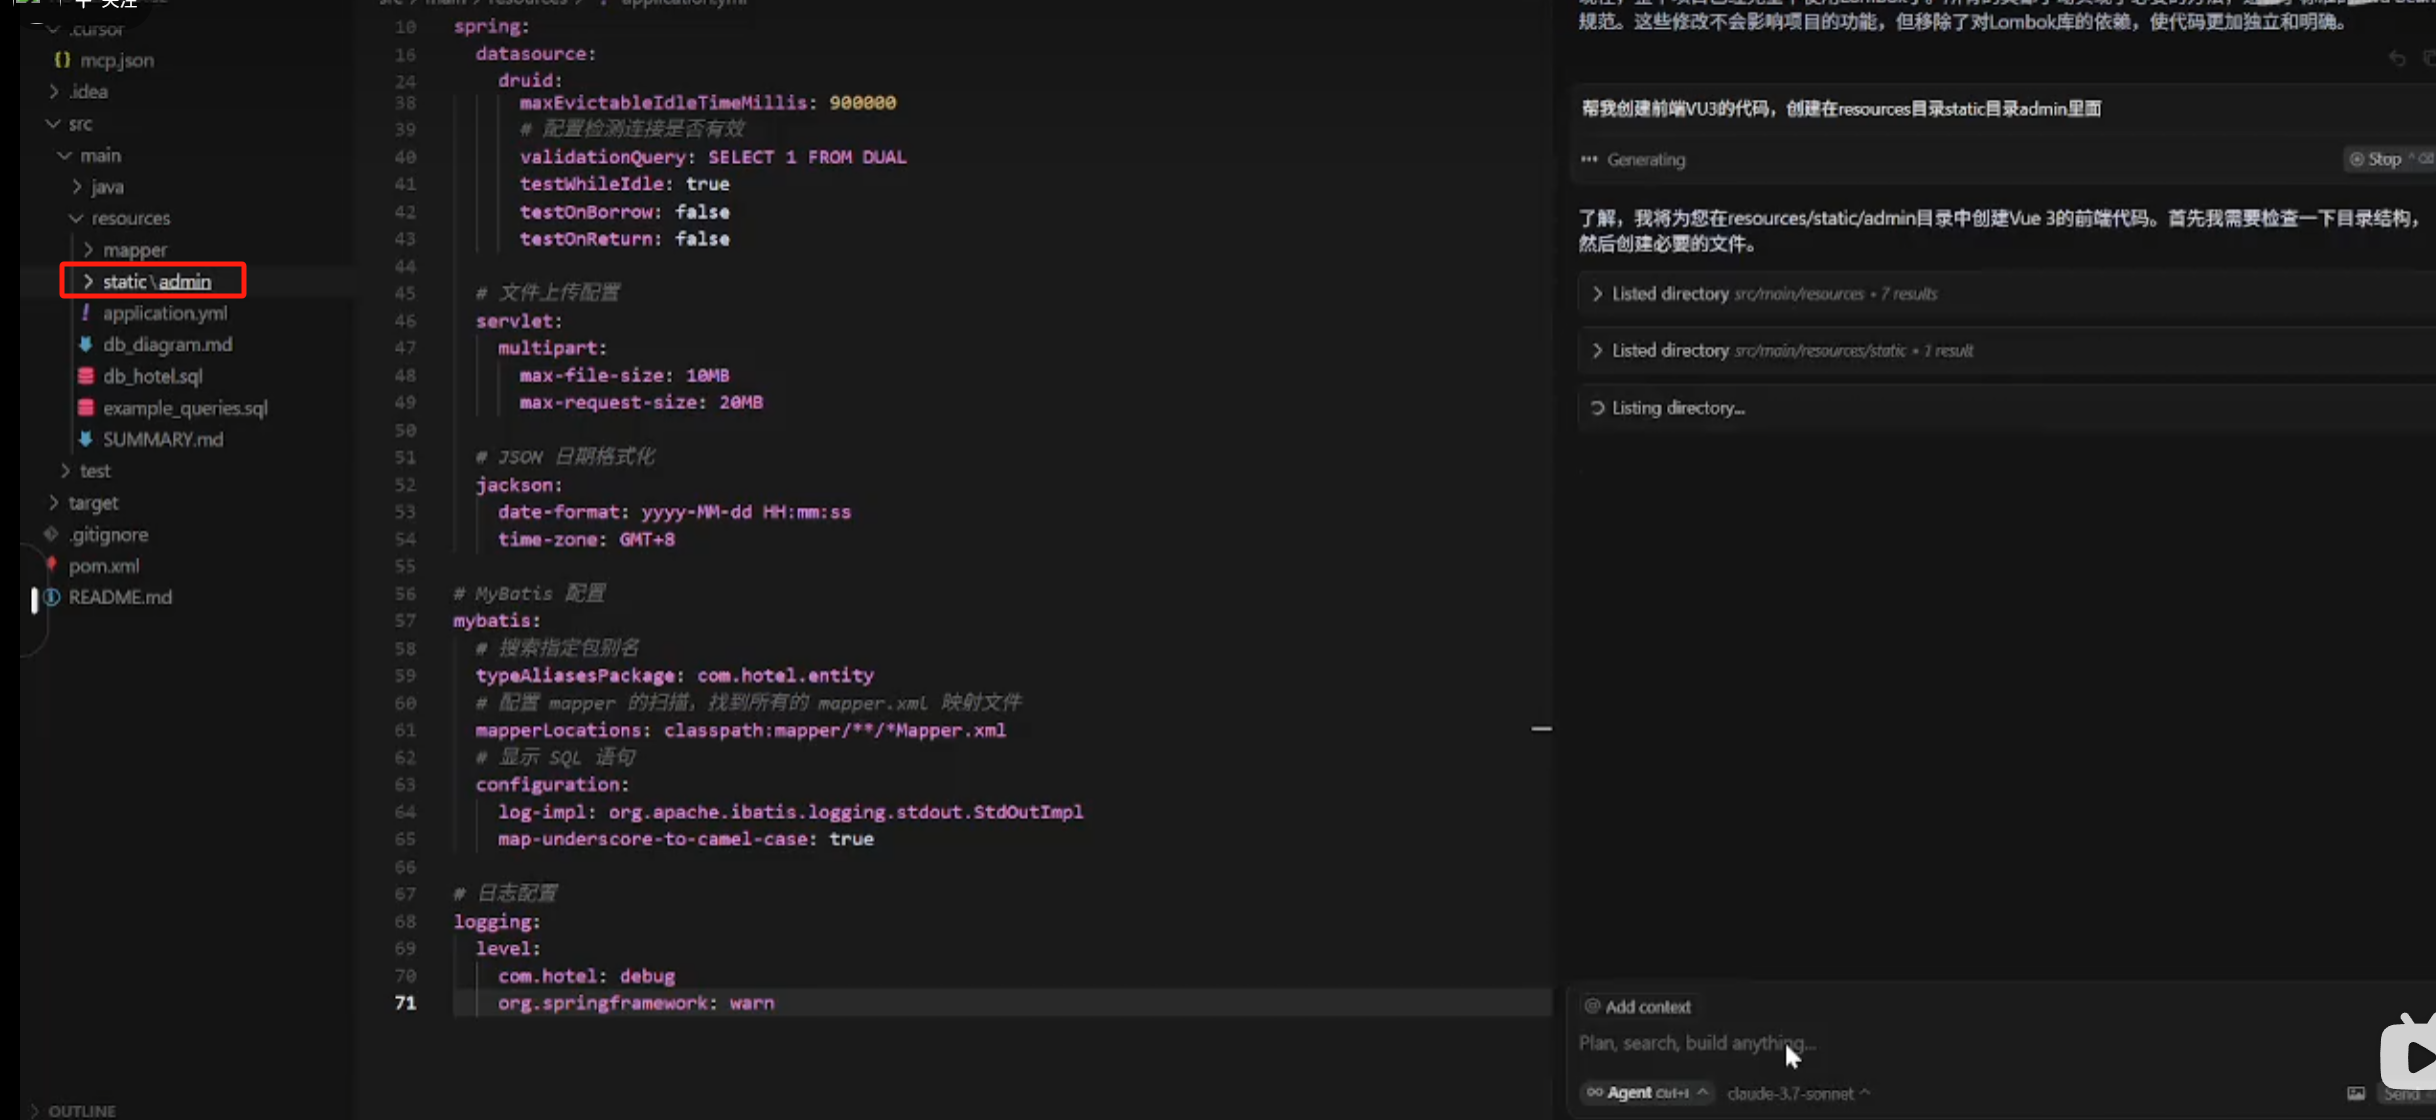
Task: Click the pom.xml file icon
Action: (52, 565)
